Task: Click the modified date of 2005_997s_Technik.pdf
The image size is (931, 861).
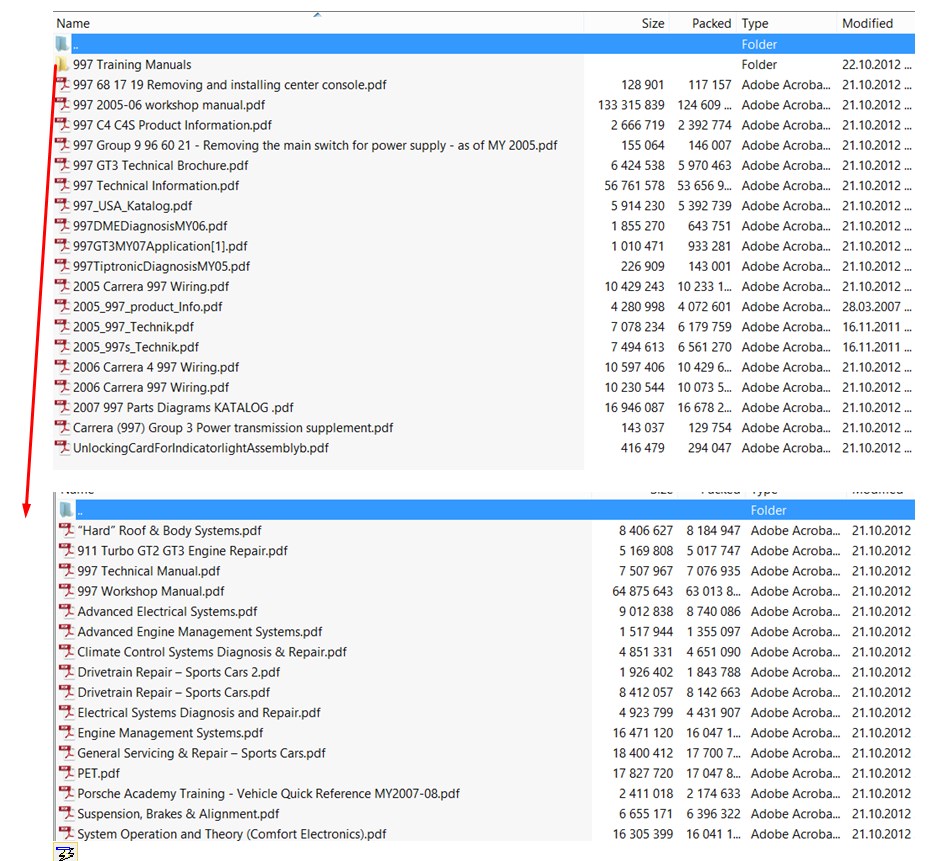Action: pos(876,347)
